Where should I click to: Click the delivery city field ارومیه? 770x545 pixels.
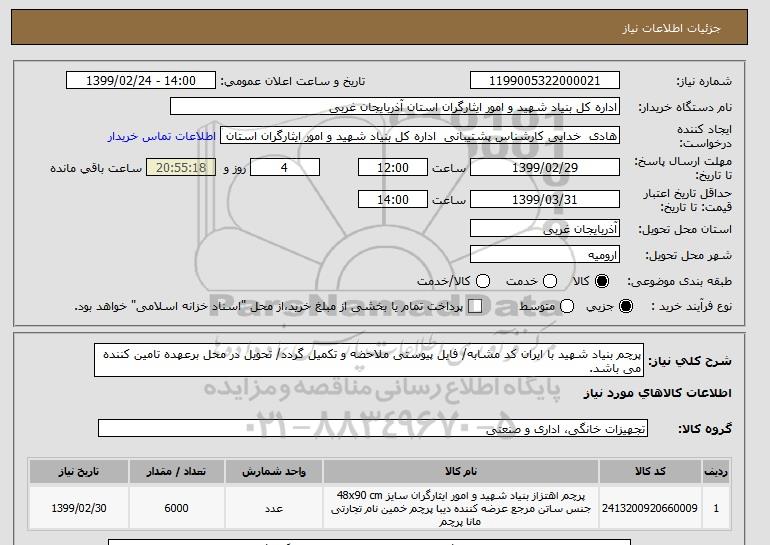[544, 255]
